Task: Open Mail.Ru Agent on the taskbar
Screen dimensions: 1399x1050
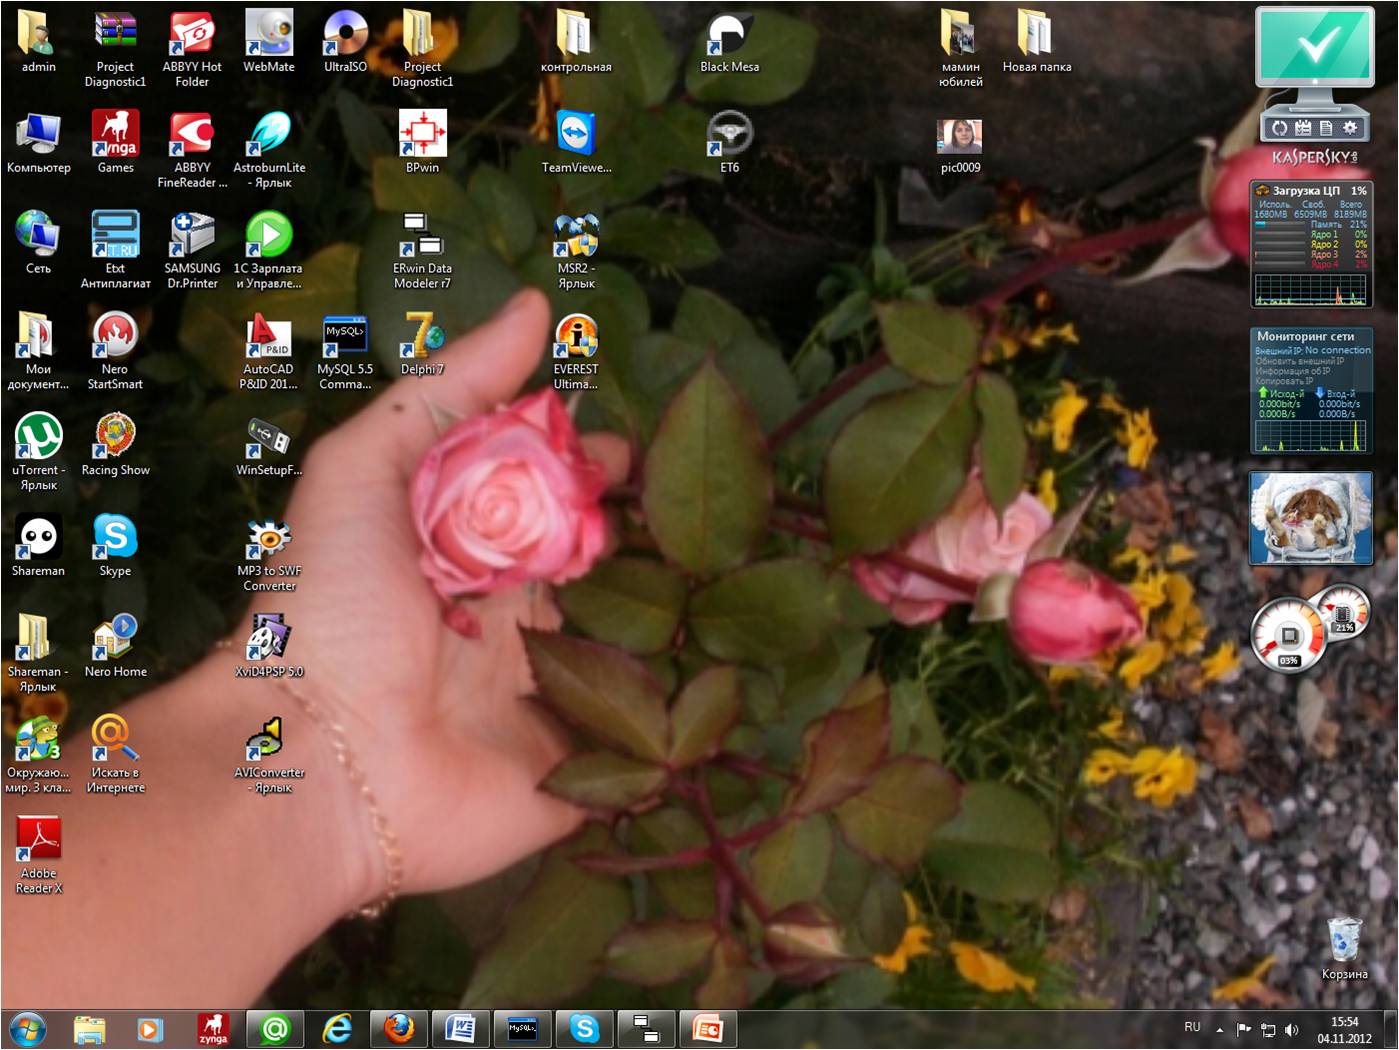Action: point(275,1029)
